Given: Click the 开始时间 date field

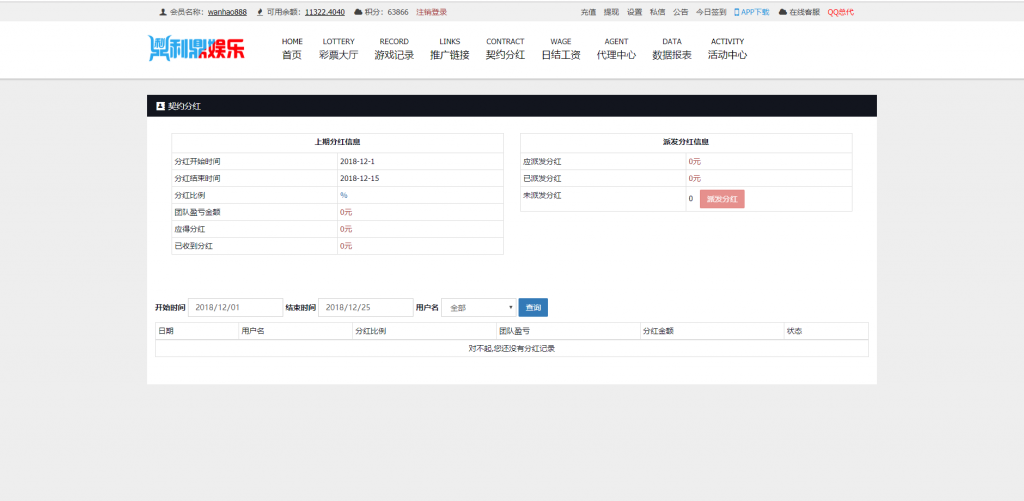Looking at the screenshot, I should click(x=235, y=308).
